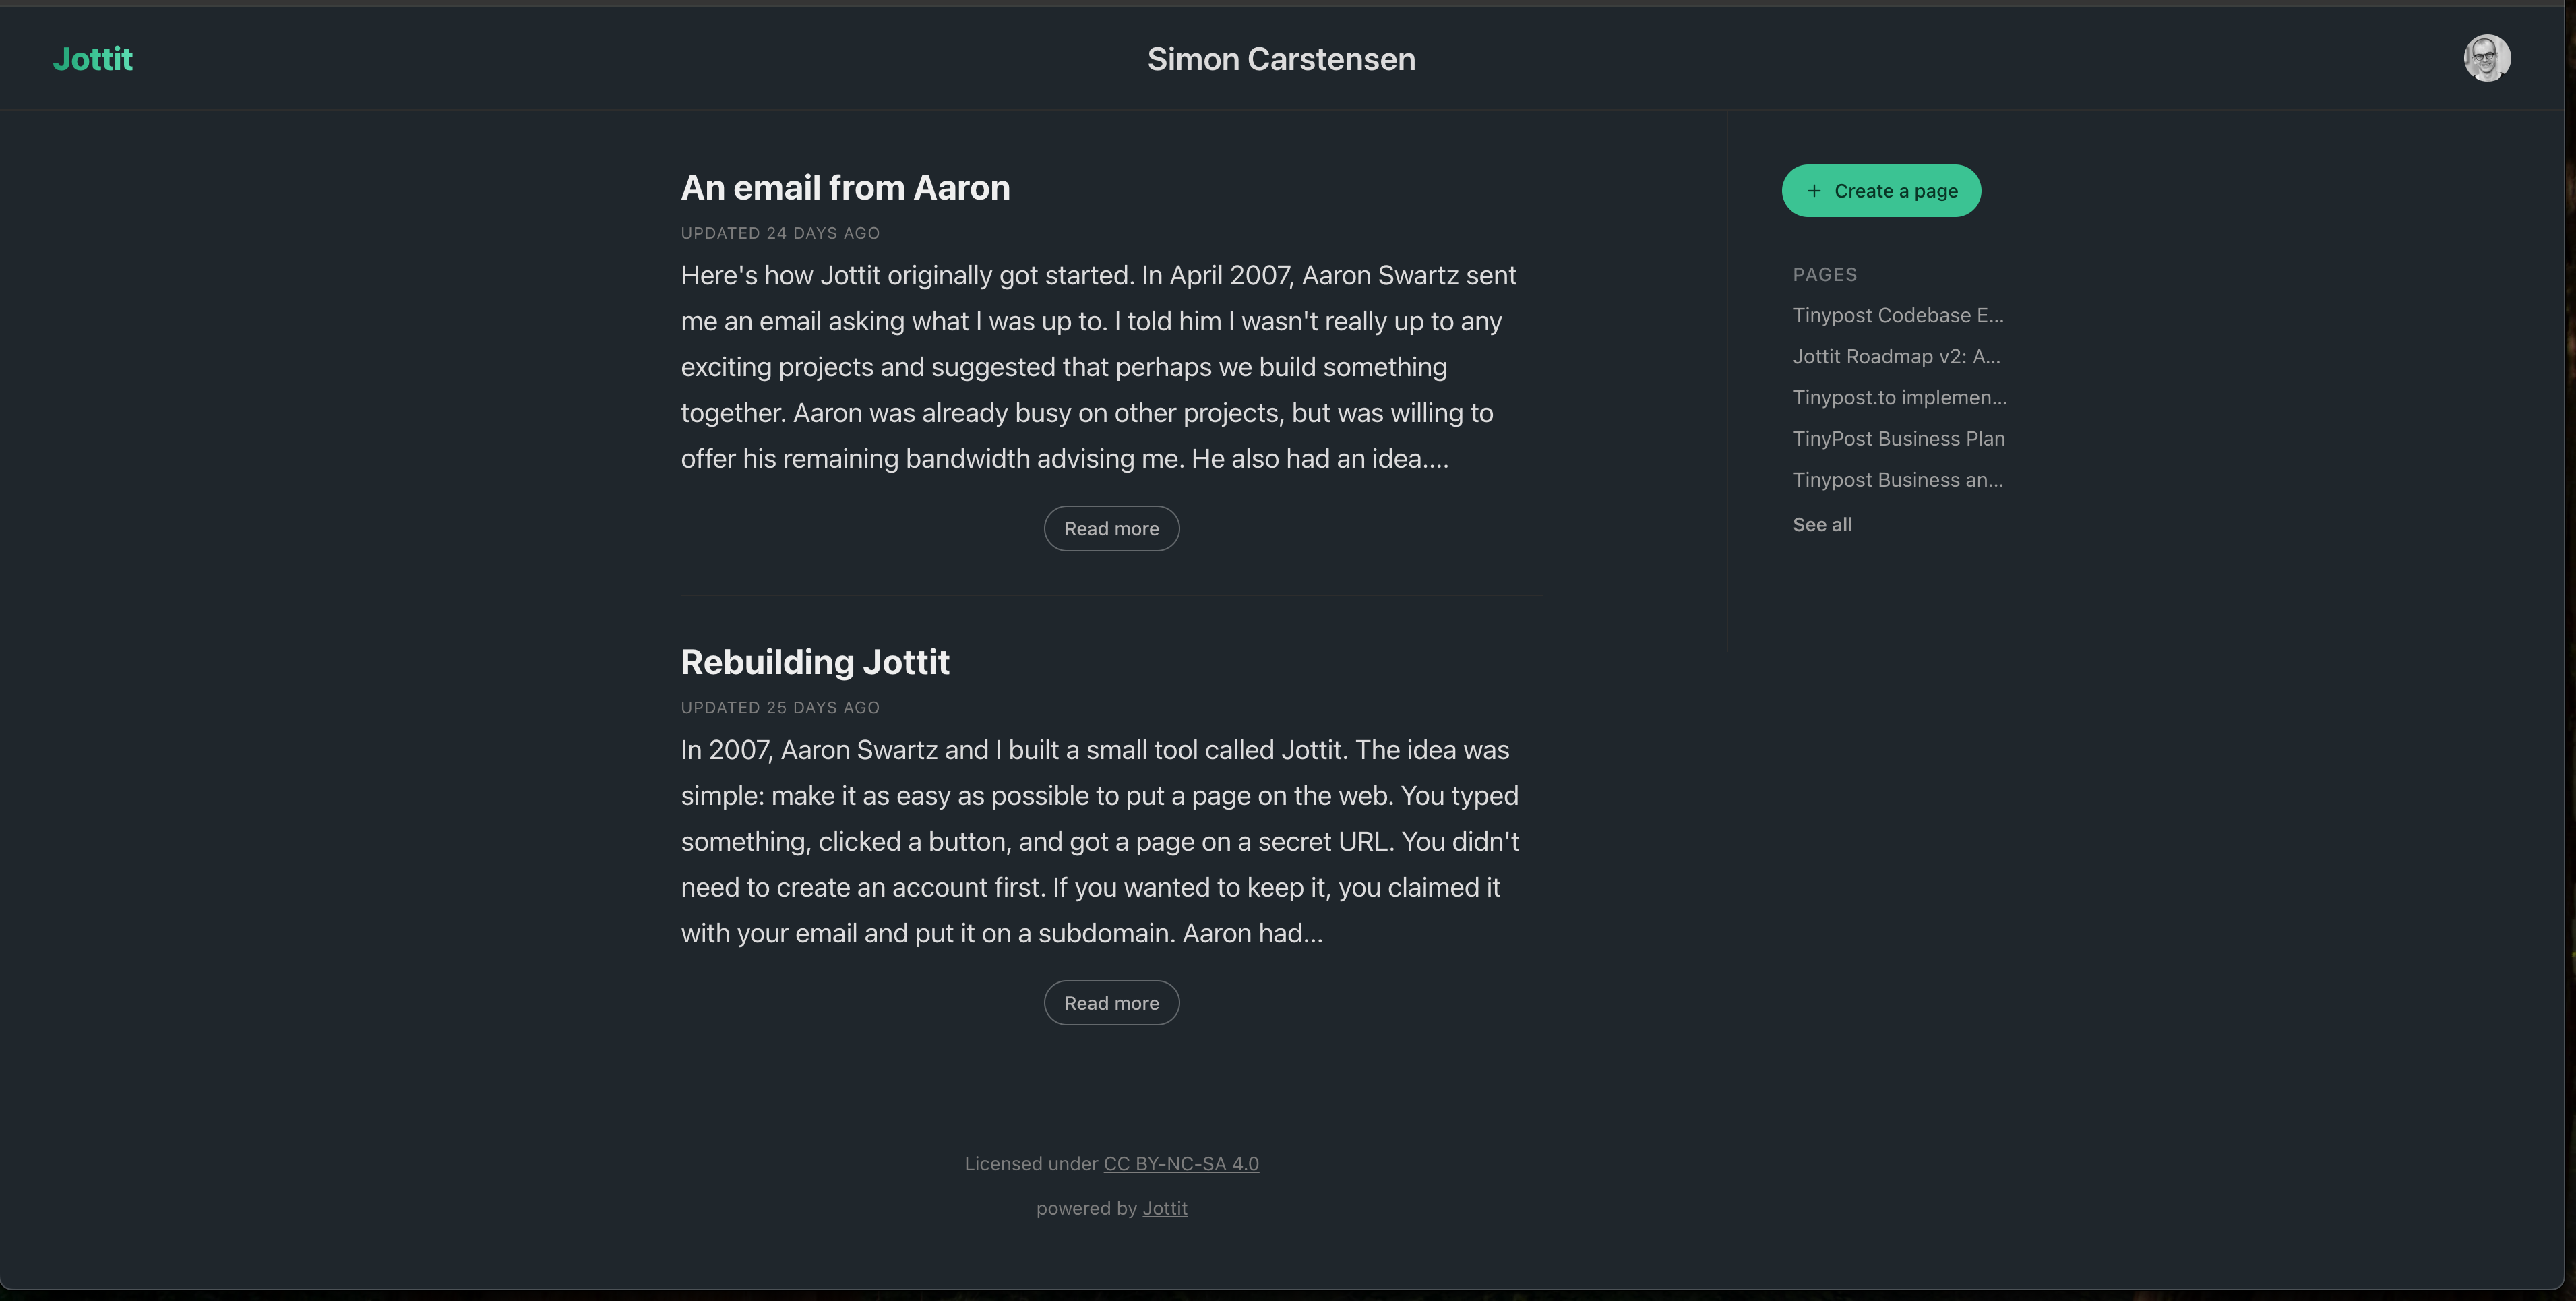Expand the page list with See all

tap(1821, 524)
